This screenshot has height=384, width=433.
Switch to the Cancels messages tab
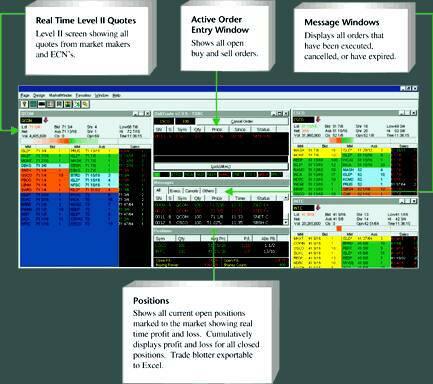(192, 191)
